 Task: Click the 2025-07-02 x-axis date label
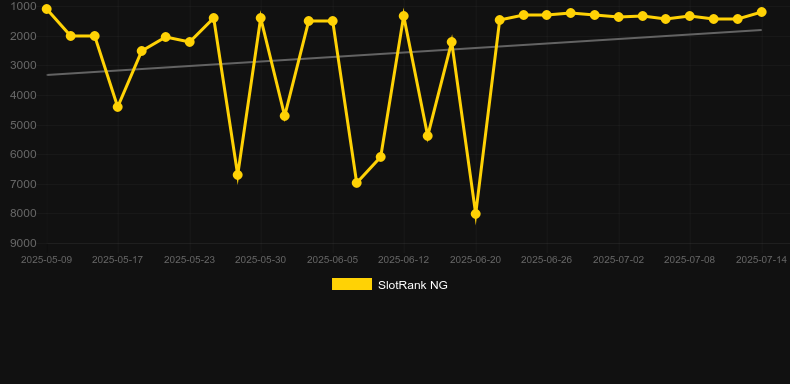coord(619,260)
